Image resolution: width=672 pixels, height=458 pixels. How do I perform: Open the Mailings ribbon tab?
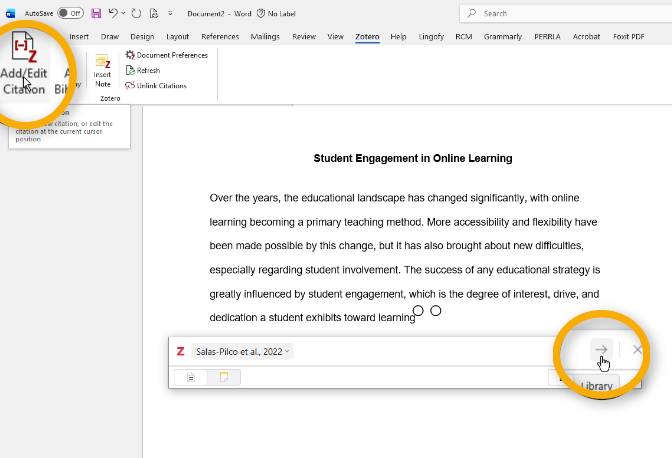click(x=265, y=36)
